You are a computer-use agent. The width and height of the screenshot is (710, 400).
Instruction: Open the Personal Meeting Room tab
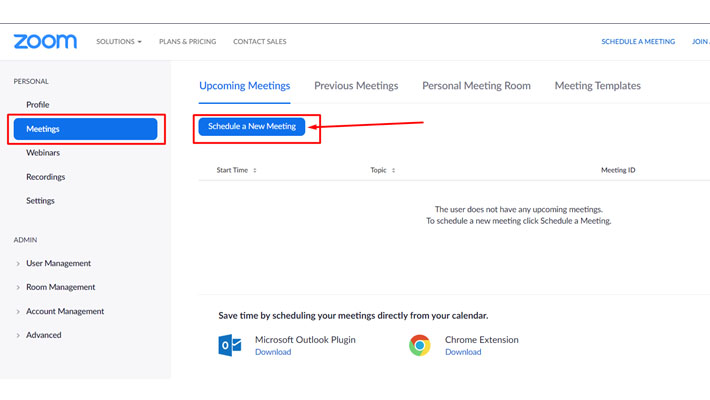click(476, 86)
